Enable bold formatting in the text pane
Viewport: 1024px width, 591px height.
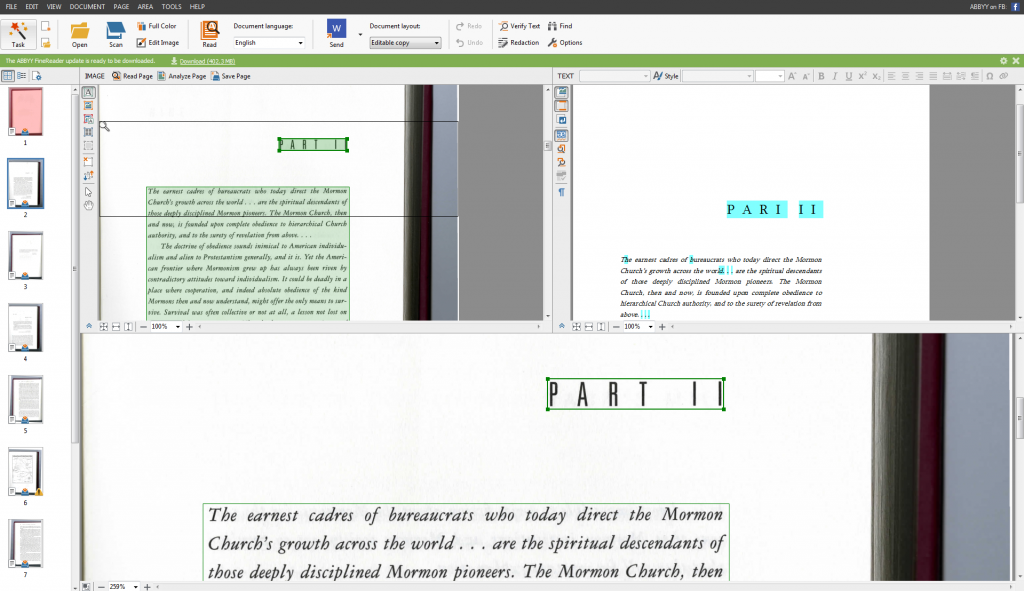[x=822, y=75]
